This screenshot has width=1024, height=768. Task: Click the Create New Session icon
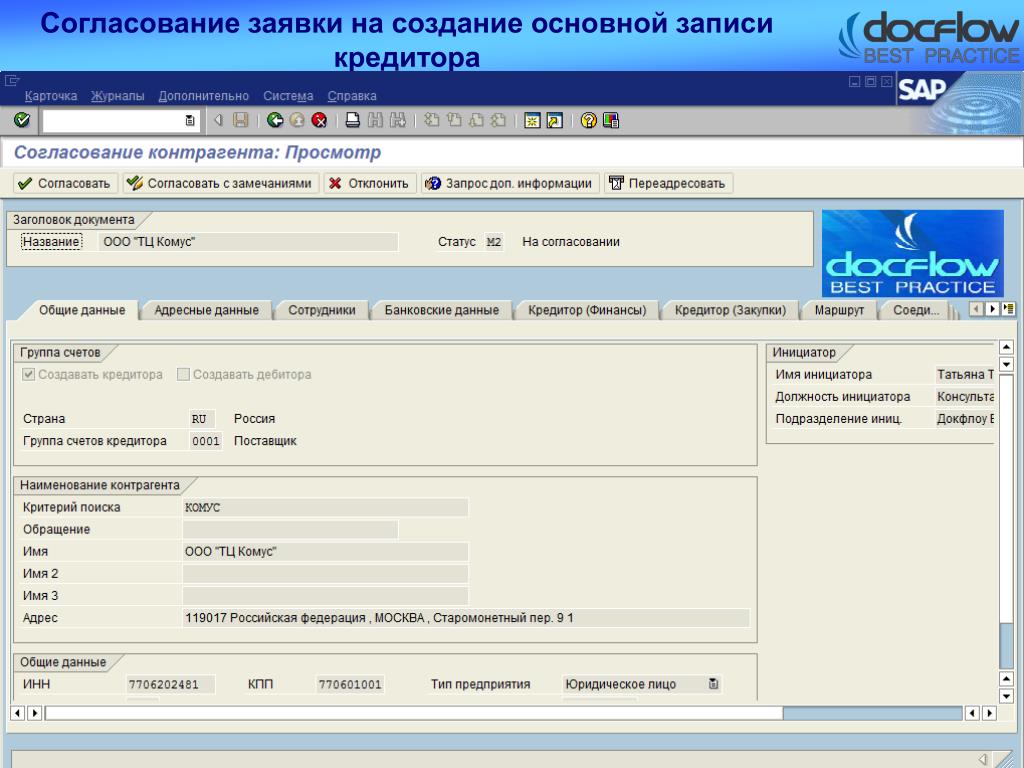532,120
